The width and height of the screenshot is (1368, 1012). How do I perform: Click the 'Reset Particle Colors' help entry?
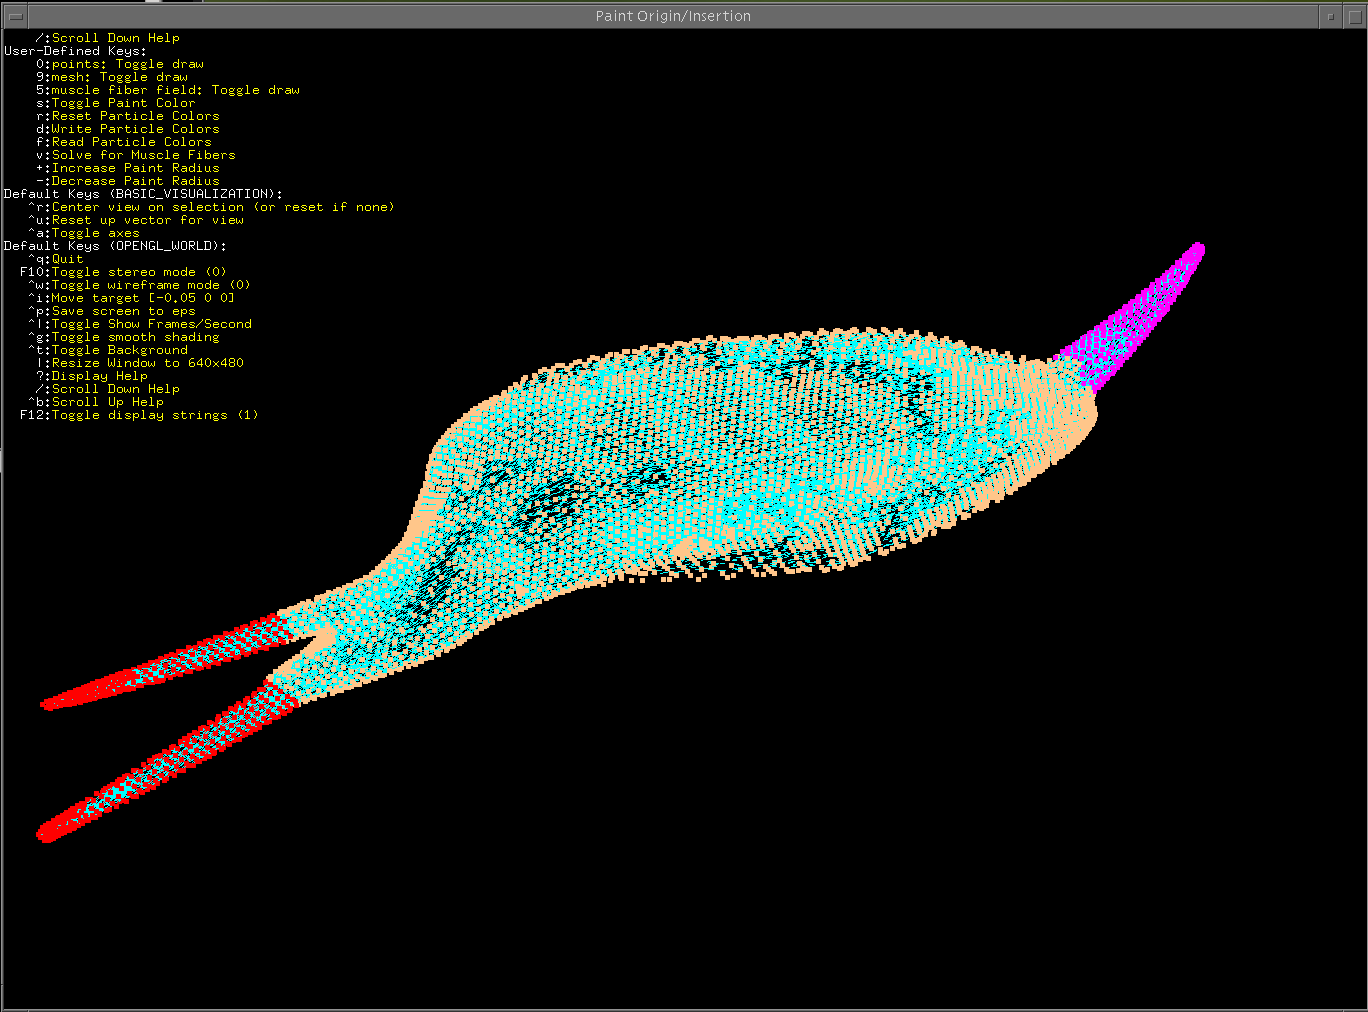pyautogui.click(x=135, y=116)
